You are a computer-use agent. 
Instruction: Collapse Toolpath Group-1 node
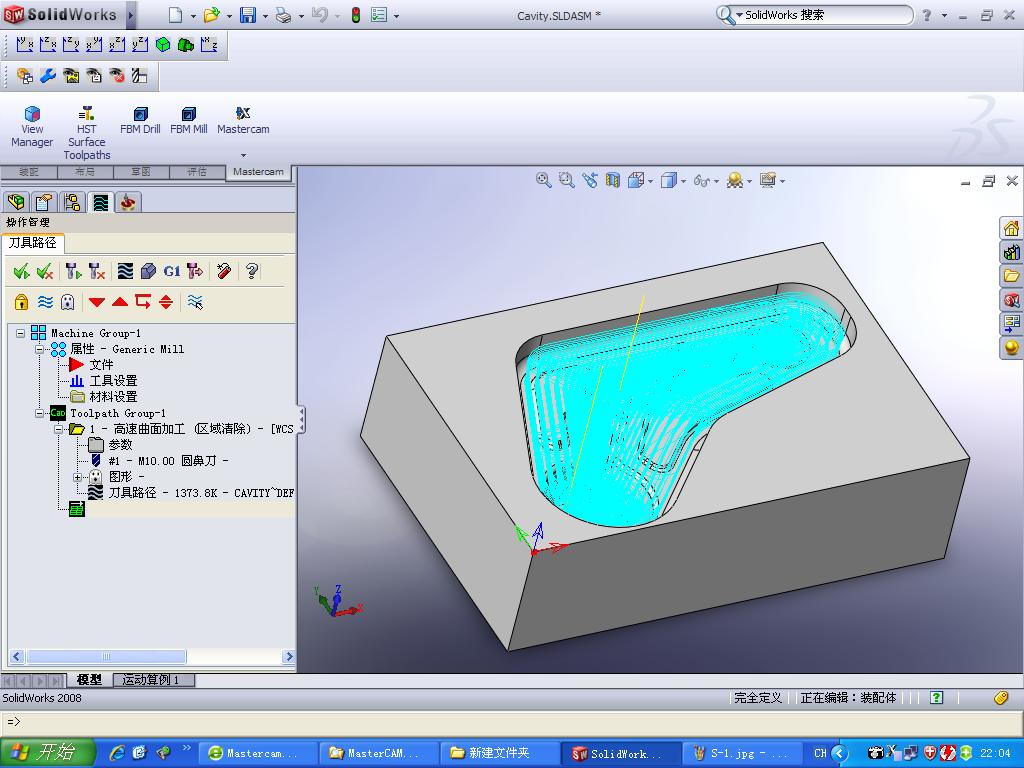[40, 413]
